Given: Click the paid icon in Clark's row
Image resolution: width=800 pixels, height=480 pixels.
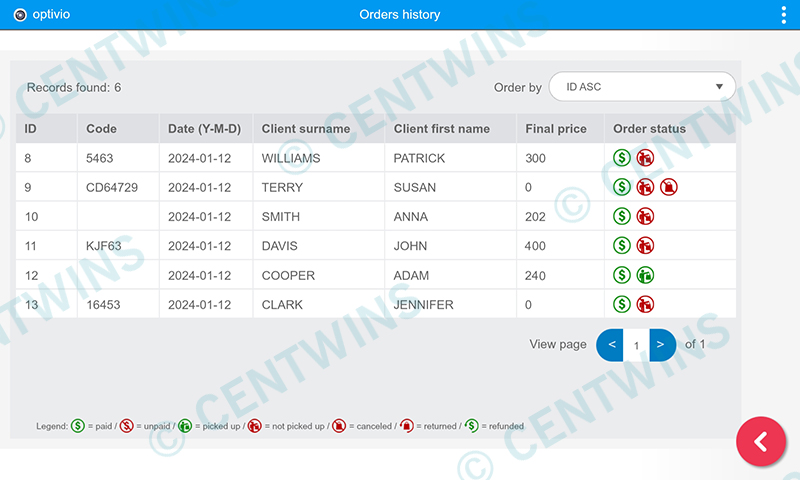Looking at the screenshot, I should point(621,304).
